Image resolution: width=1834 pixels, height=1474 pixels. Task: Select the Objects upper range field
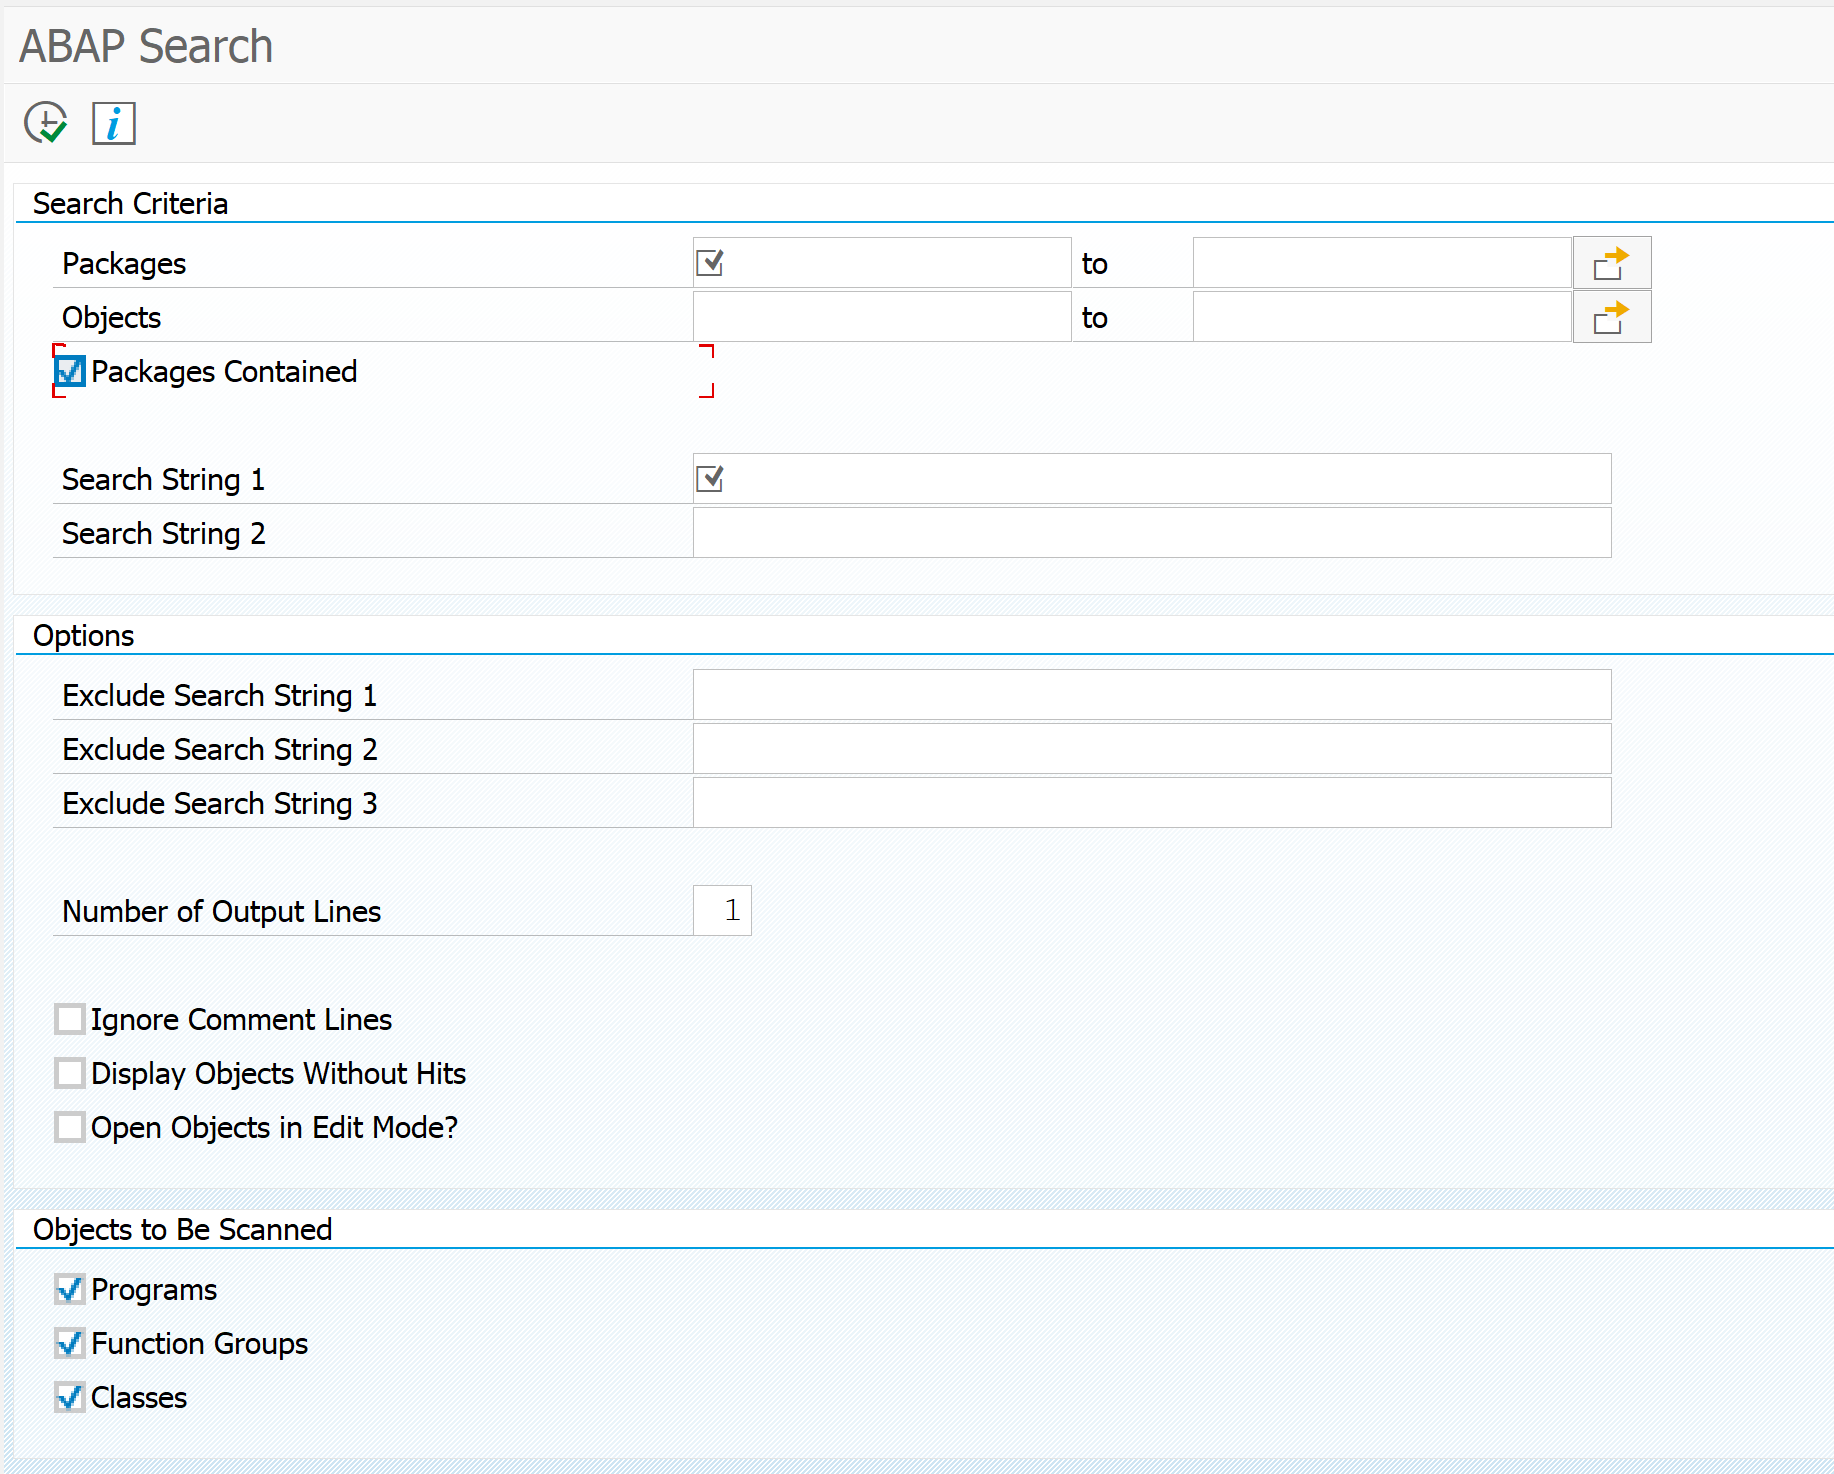[x=1380, y=316]
